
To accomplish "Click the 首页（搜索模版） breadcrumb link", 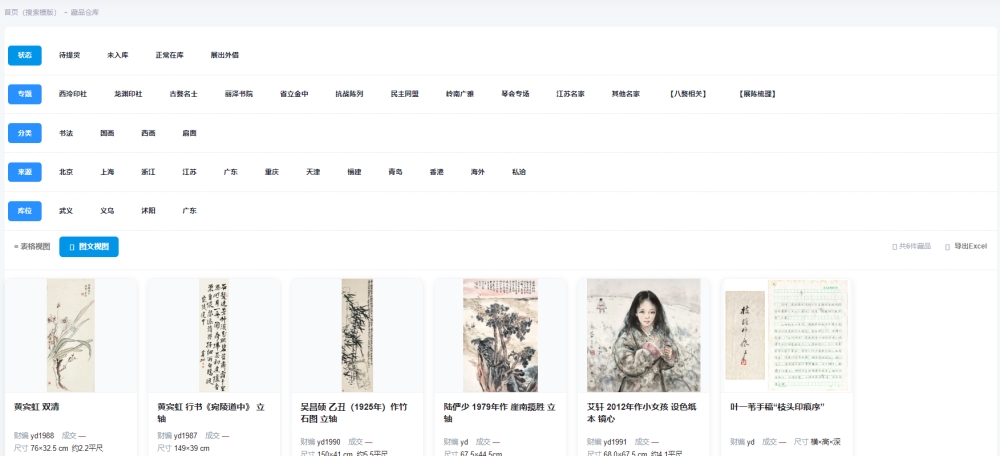I will pos(30,12).
